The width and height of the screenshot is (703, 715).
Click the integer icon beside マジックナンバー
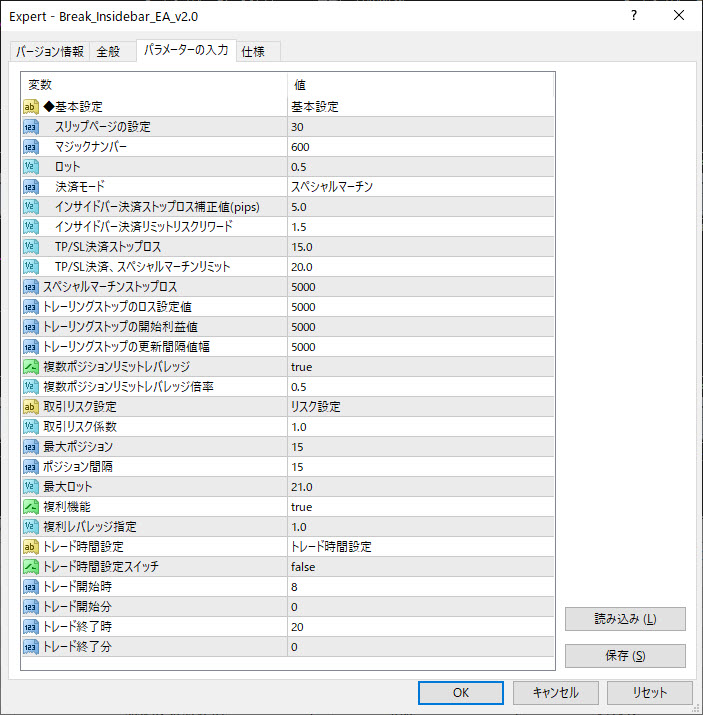tap(31, 147)
